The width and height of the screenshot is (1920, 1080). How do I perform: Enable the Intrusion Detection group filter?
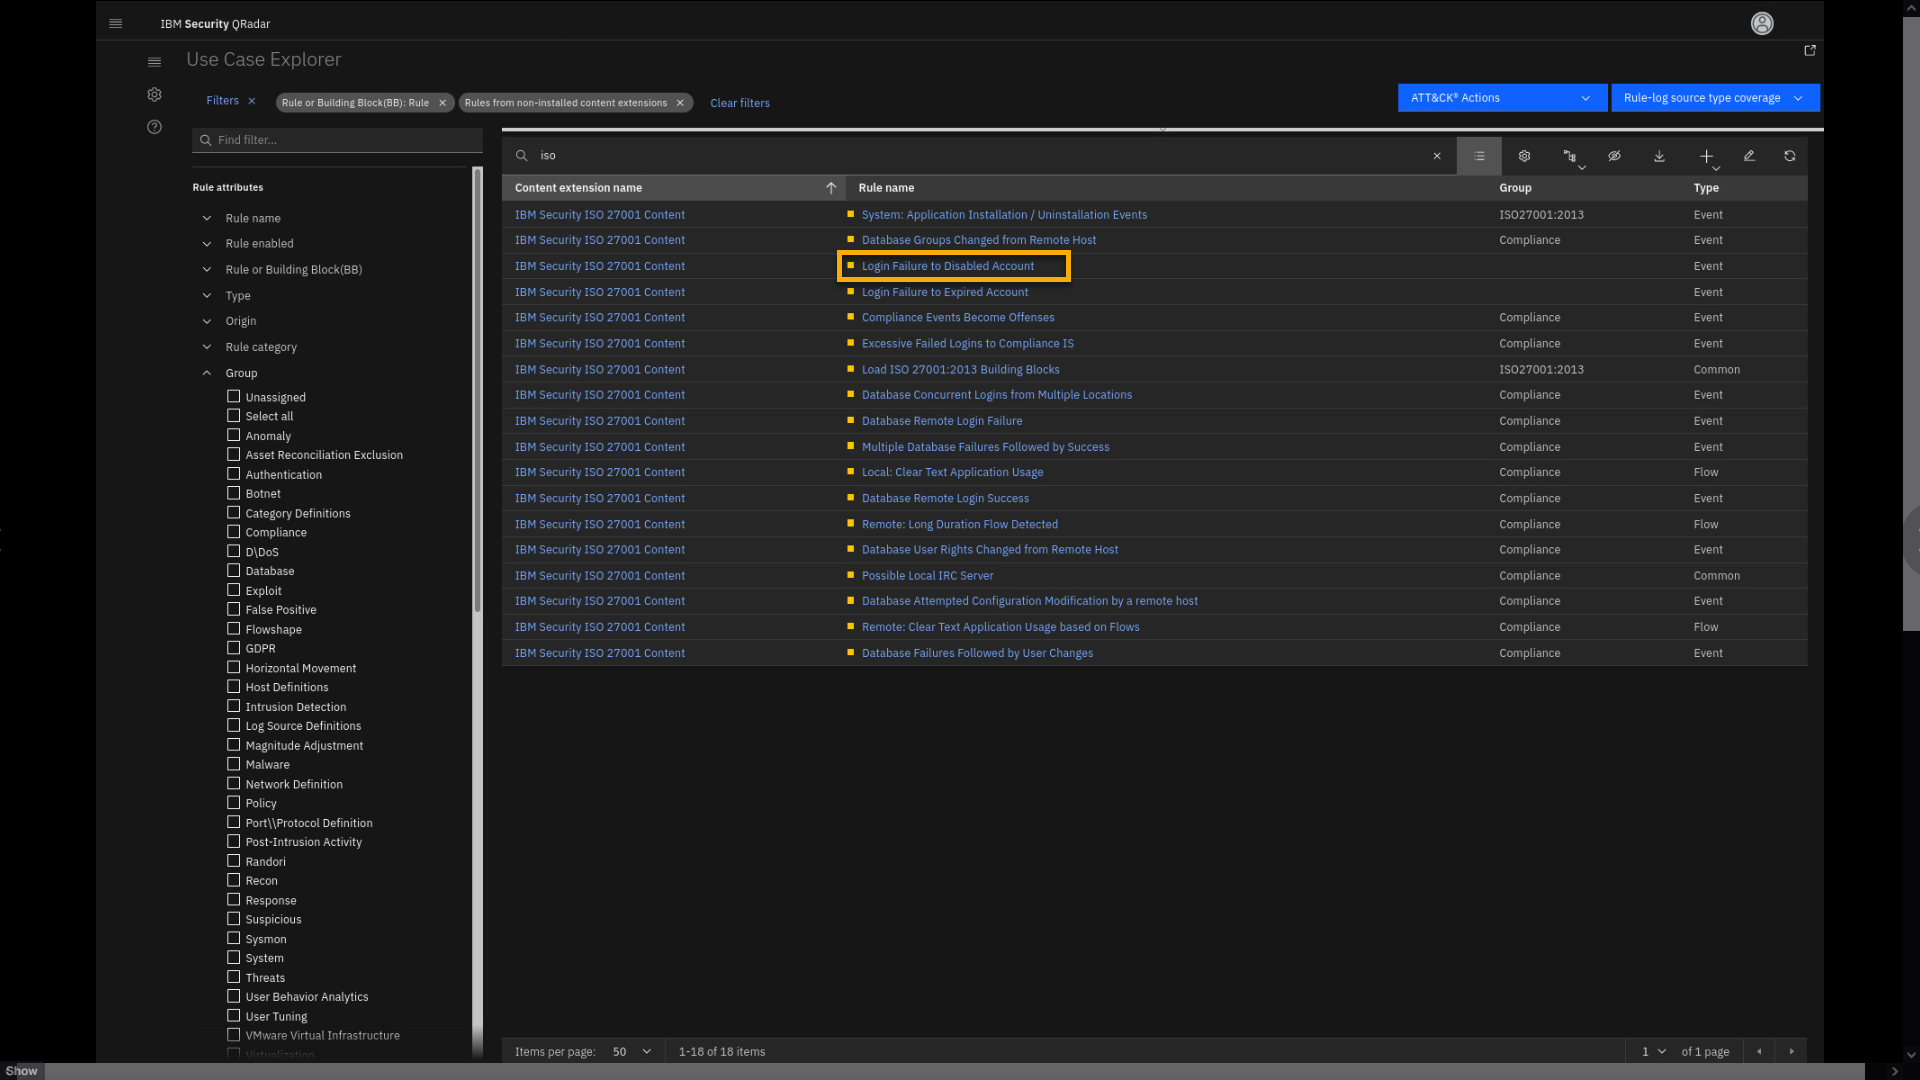233,706
